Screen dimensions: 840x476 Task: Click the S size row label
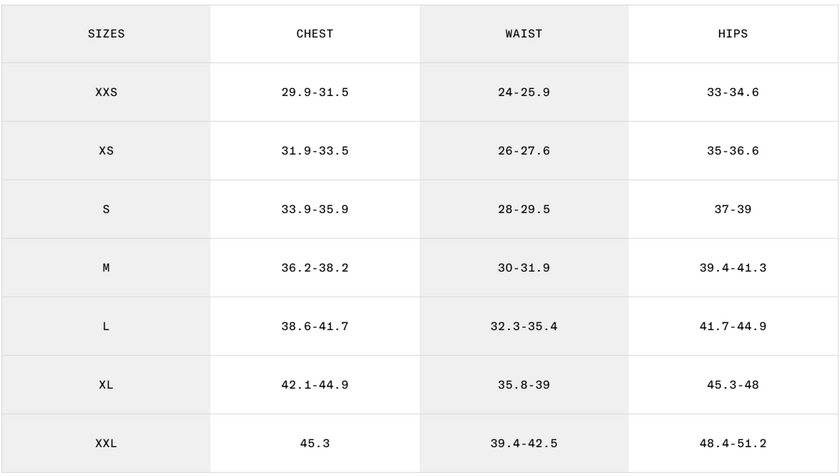106,209
